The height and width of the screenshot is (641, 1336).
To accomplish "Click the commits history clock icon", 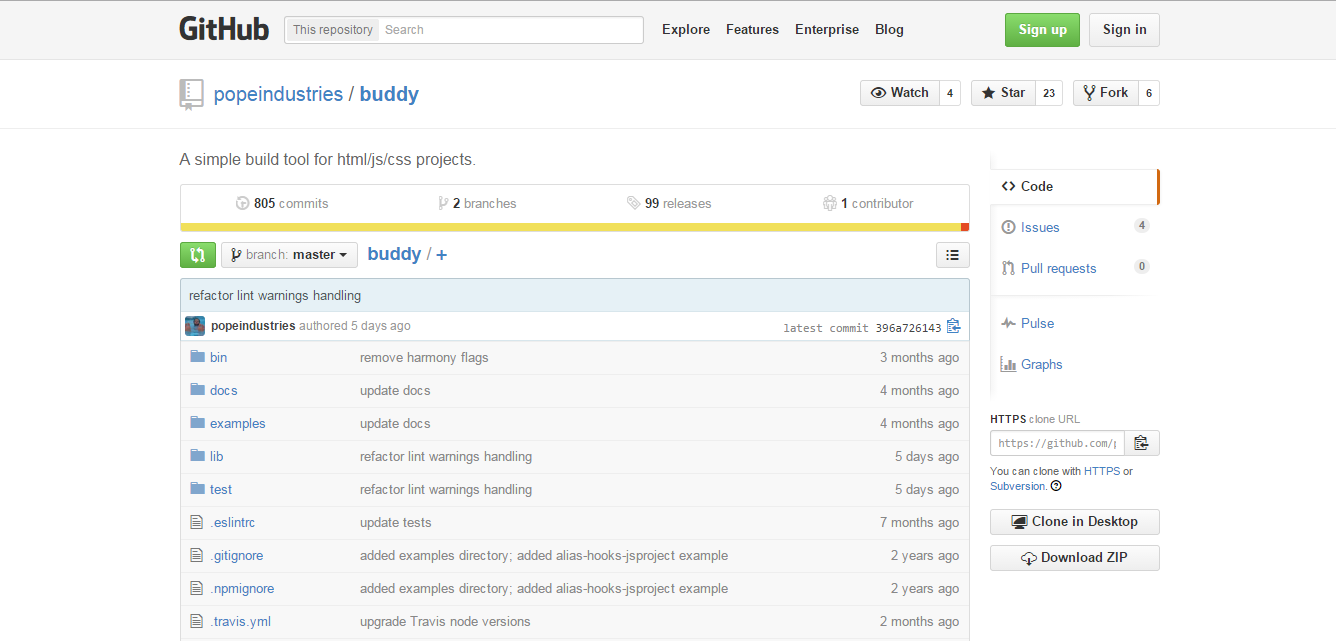I will (242, 203).
